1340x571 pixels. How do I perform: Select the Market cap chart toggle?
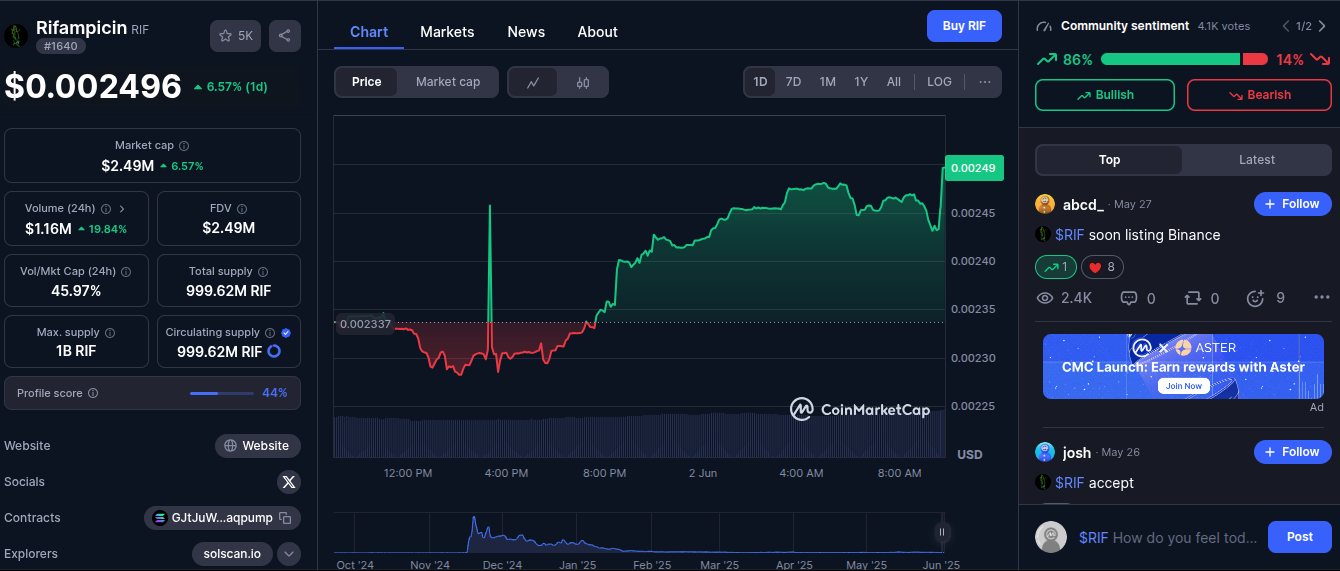coord(448,82)
